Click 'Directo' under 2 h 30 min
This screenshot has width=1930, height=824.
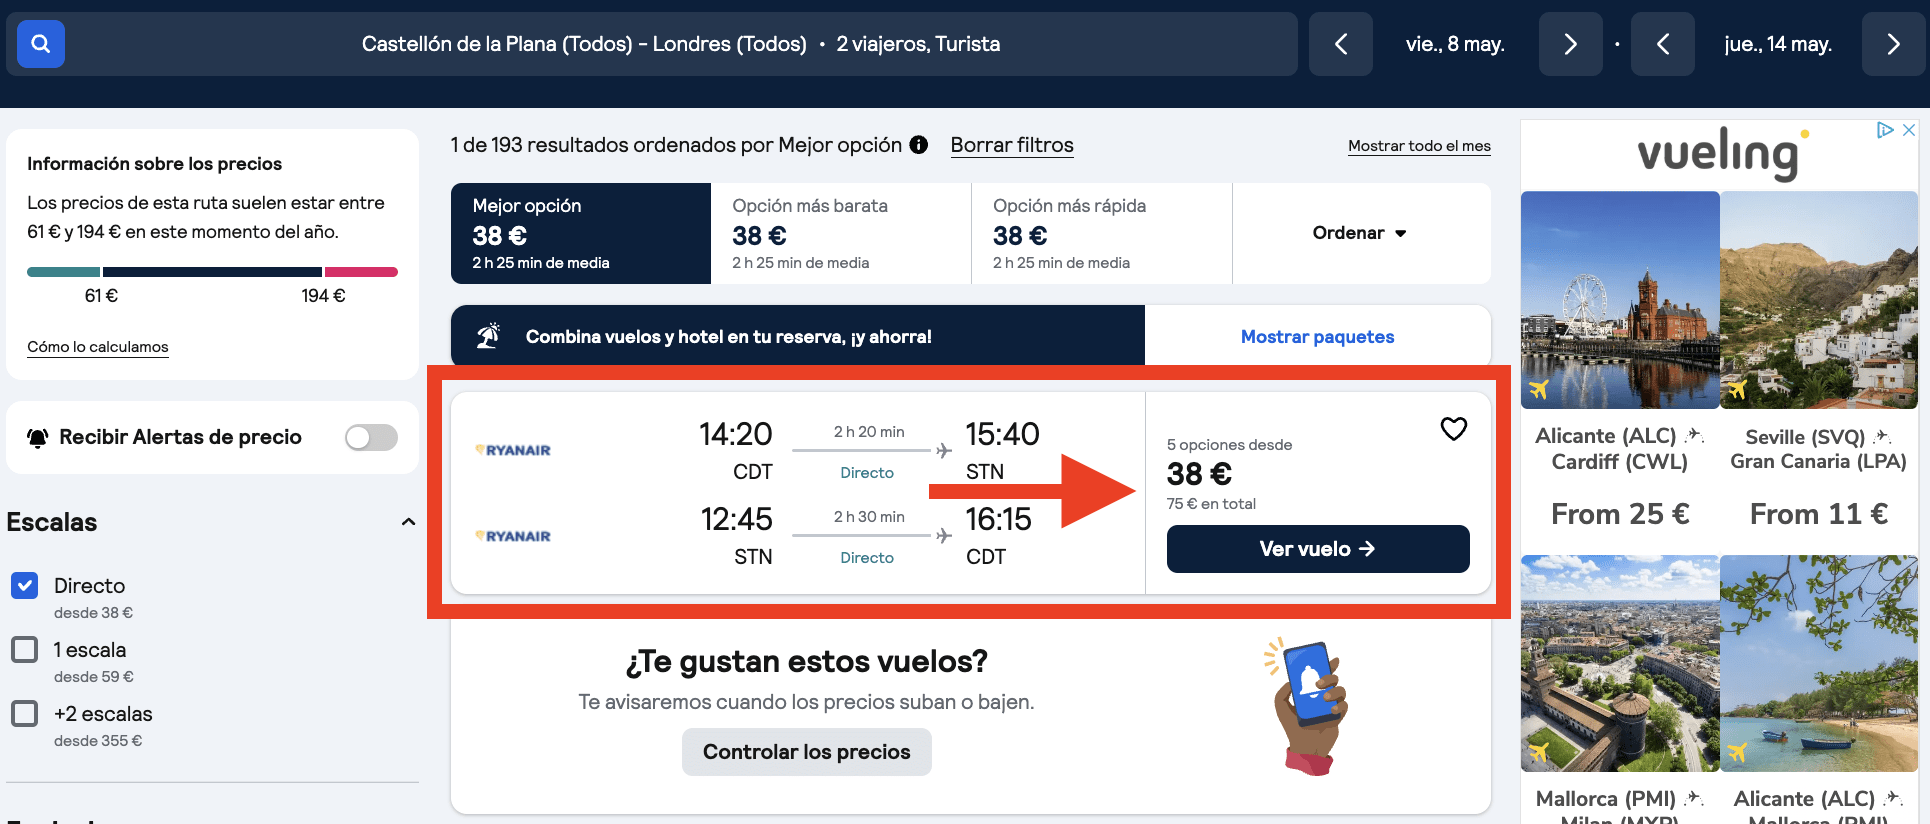pyautogui.click(x=867, y=558)
